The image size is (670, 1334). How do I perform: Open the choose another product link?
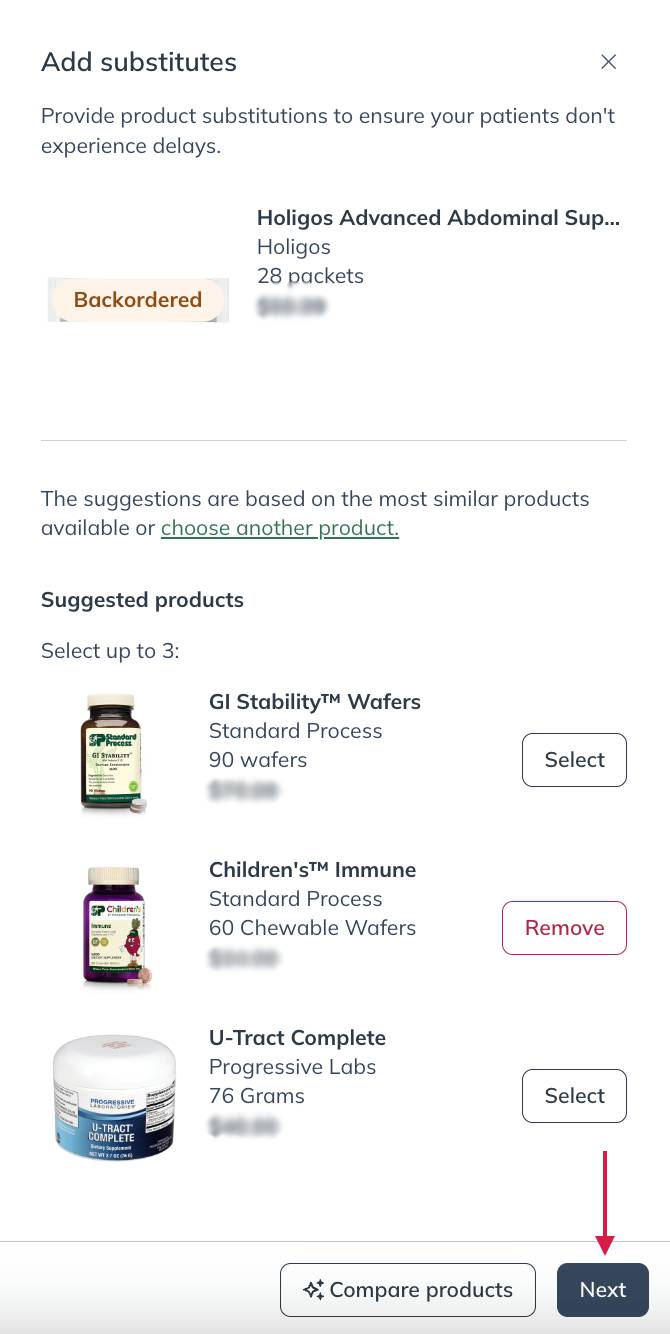pyautogui.click(x=279, y=528)
